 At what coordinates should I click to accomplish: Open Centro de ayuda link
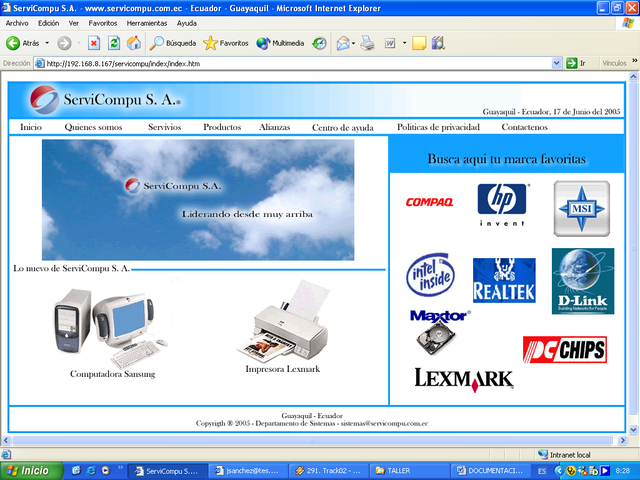click(343, 128)
